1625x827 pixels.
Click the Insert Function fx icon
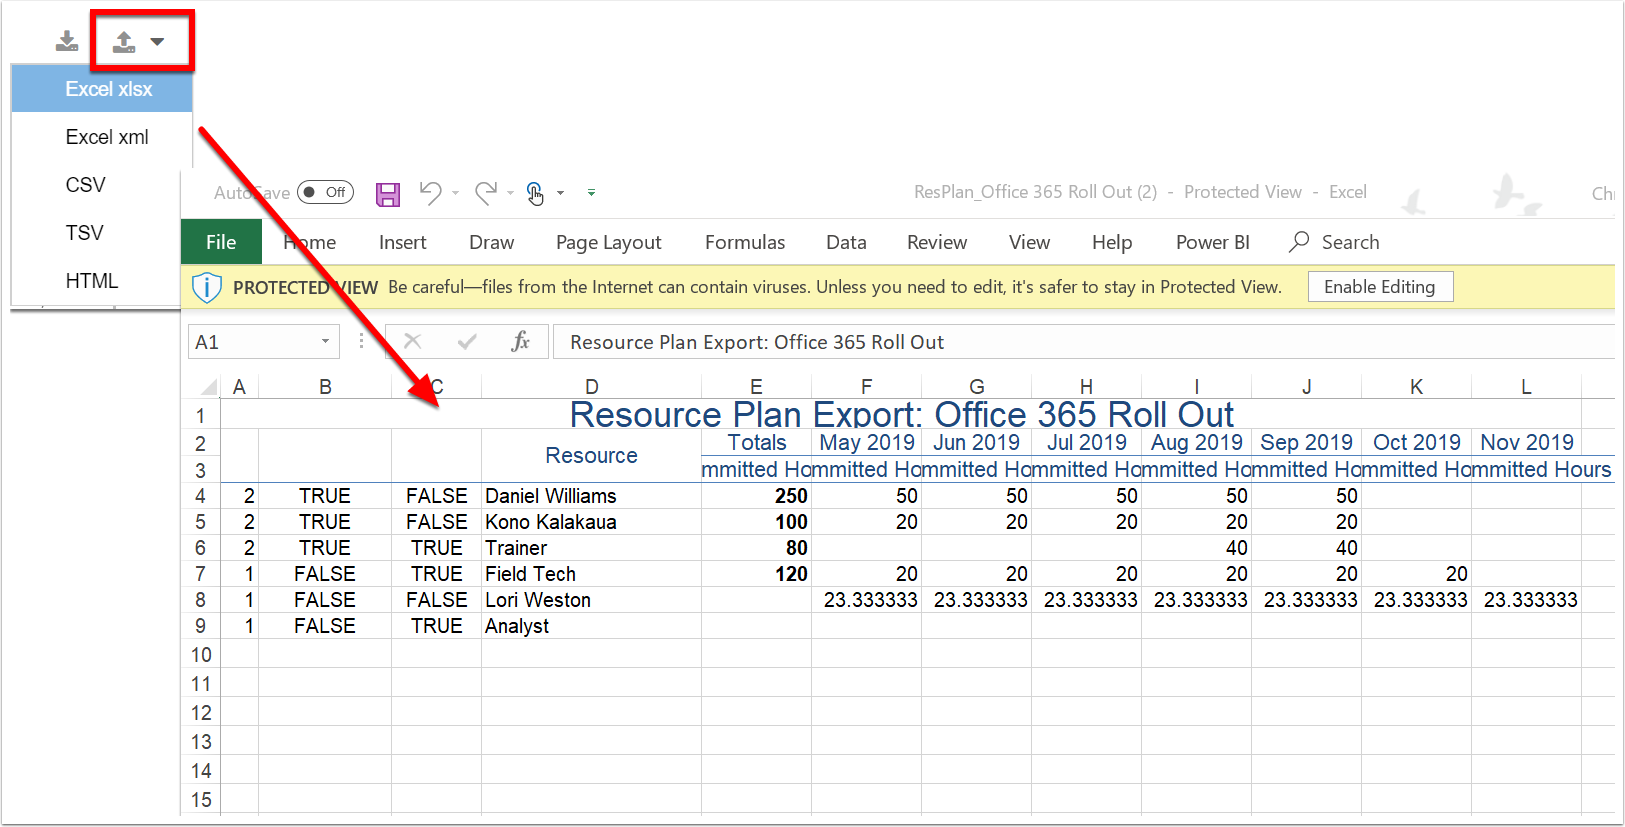[x=520, y=342]
